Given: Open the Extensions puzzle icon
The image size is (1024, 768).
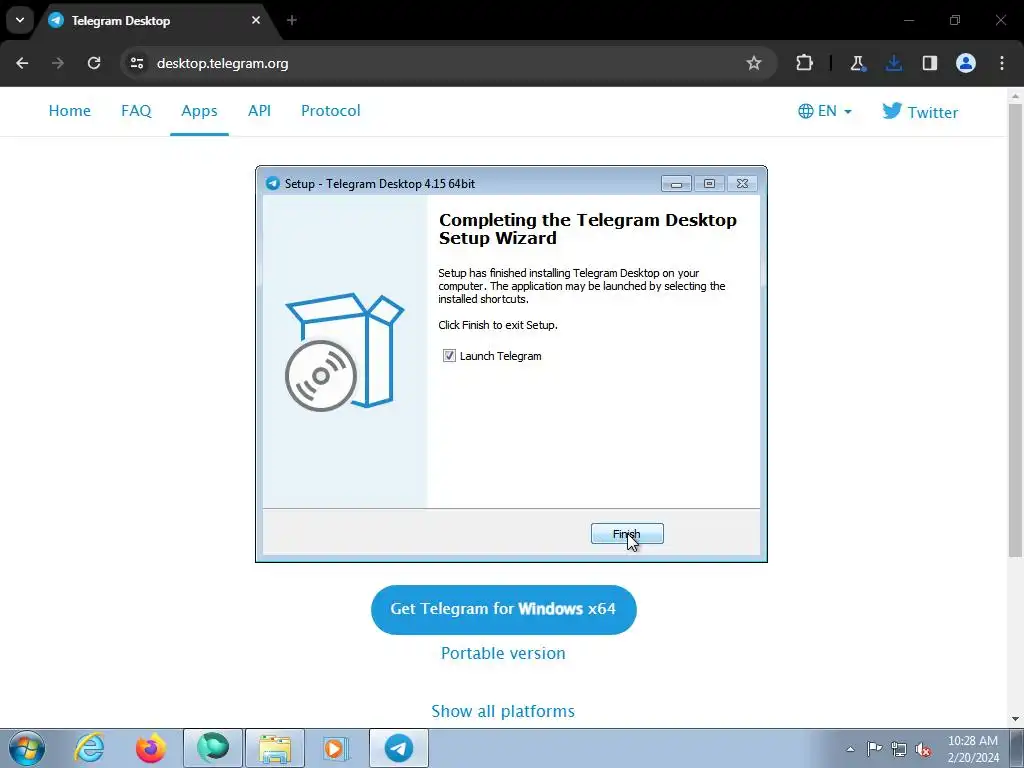Looking at the screenshot, I should [x=805, y=63].
